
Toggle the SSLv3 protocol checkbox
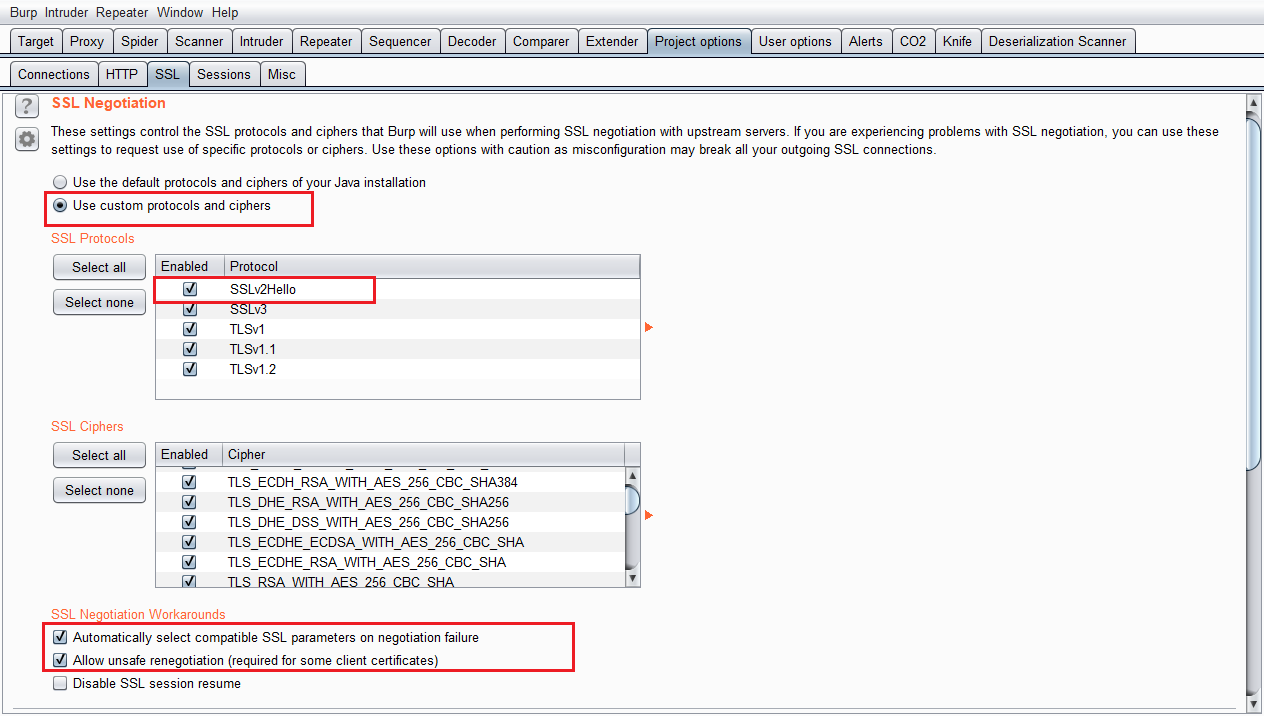[x=190, y=309]
